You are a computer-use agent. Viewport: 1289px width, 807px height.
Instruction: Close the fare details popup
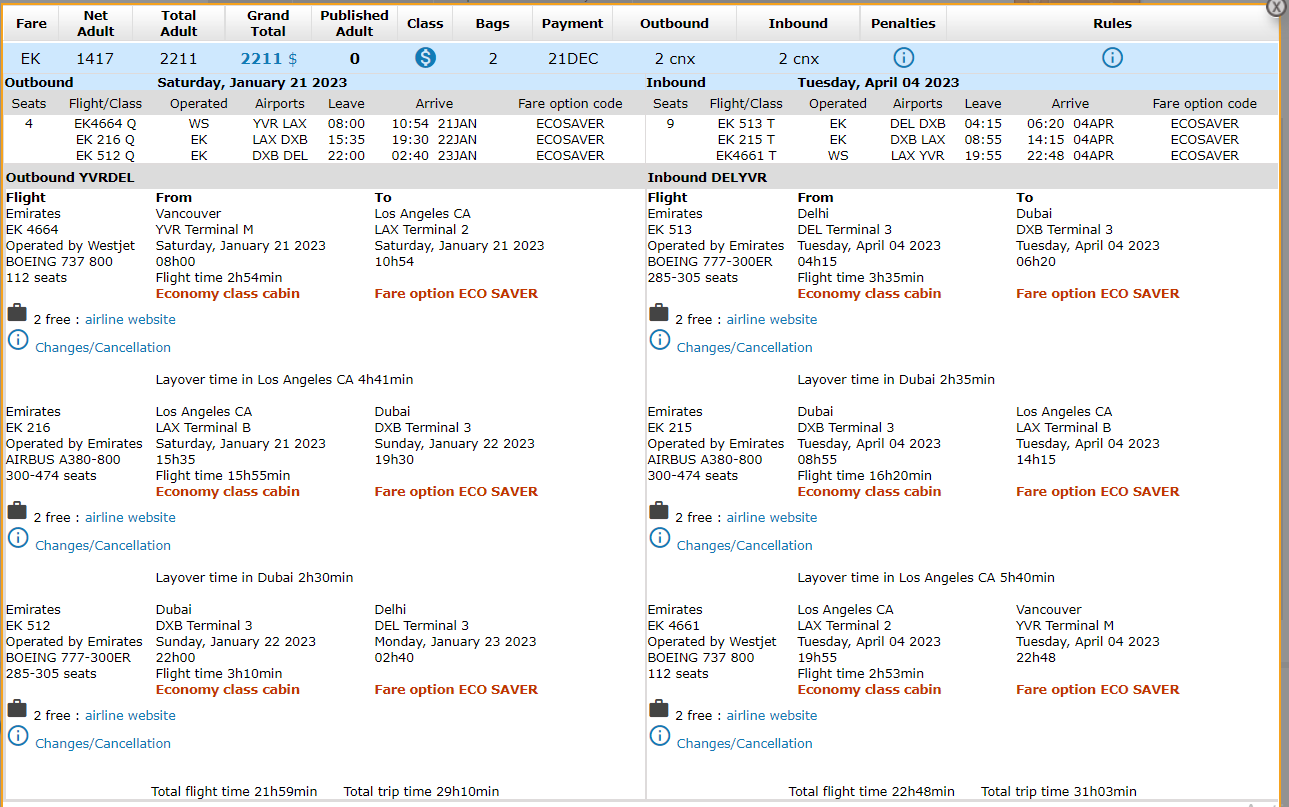[x=1276, y=6]
